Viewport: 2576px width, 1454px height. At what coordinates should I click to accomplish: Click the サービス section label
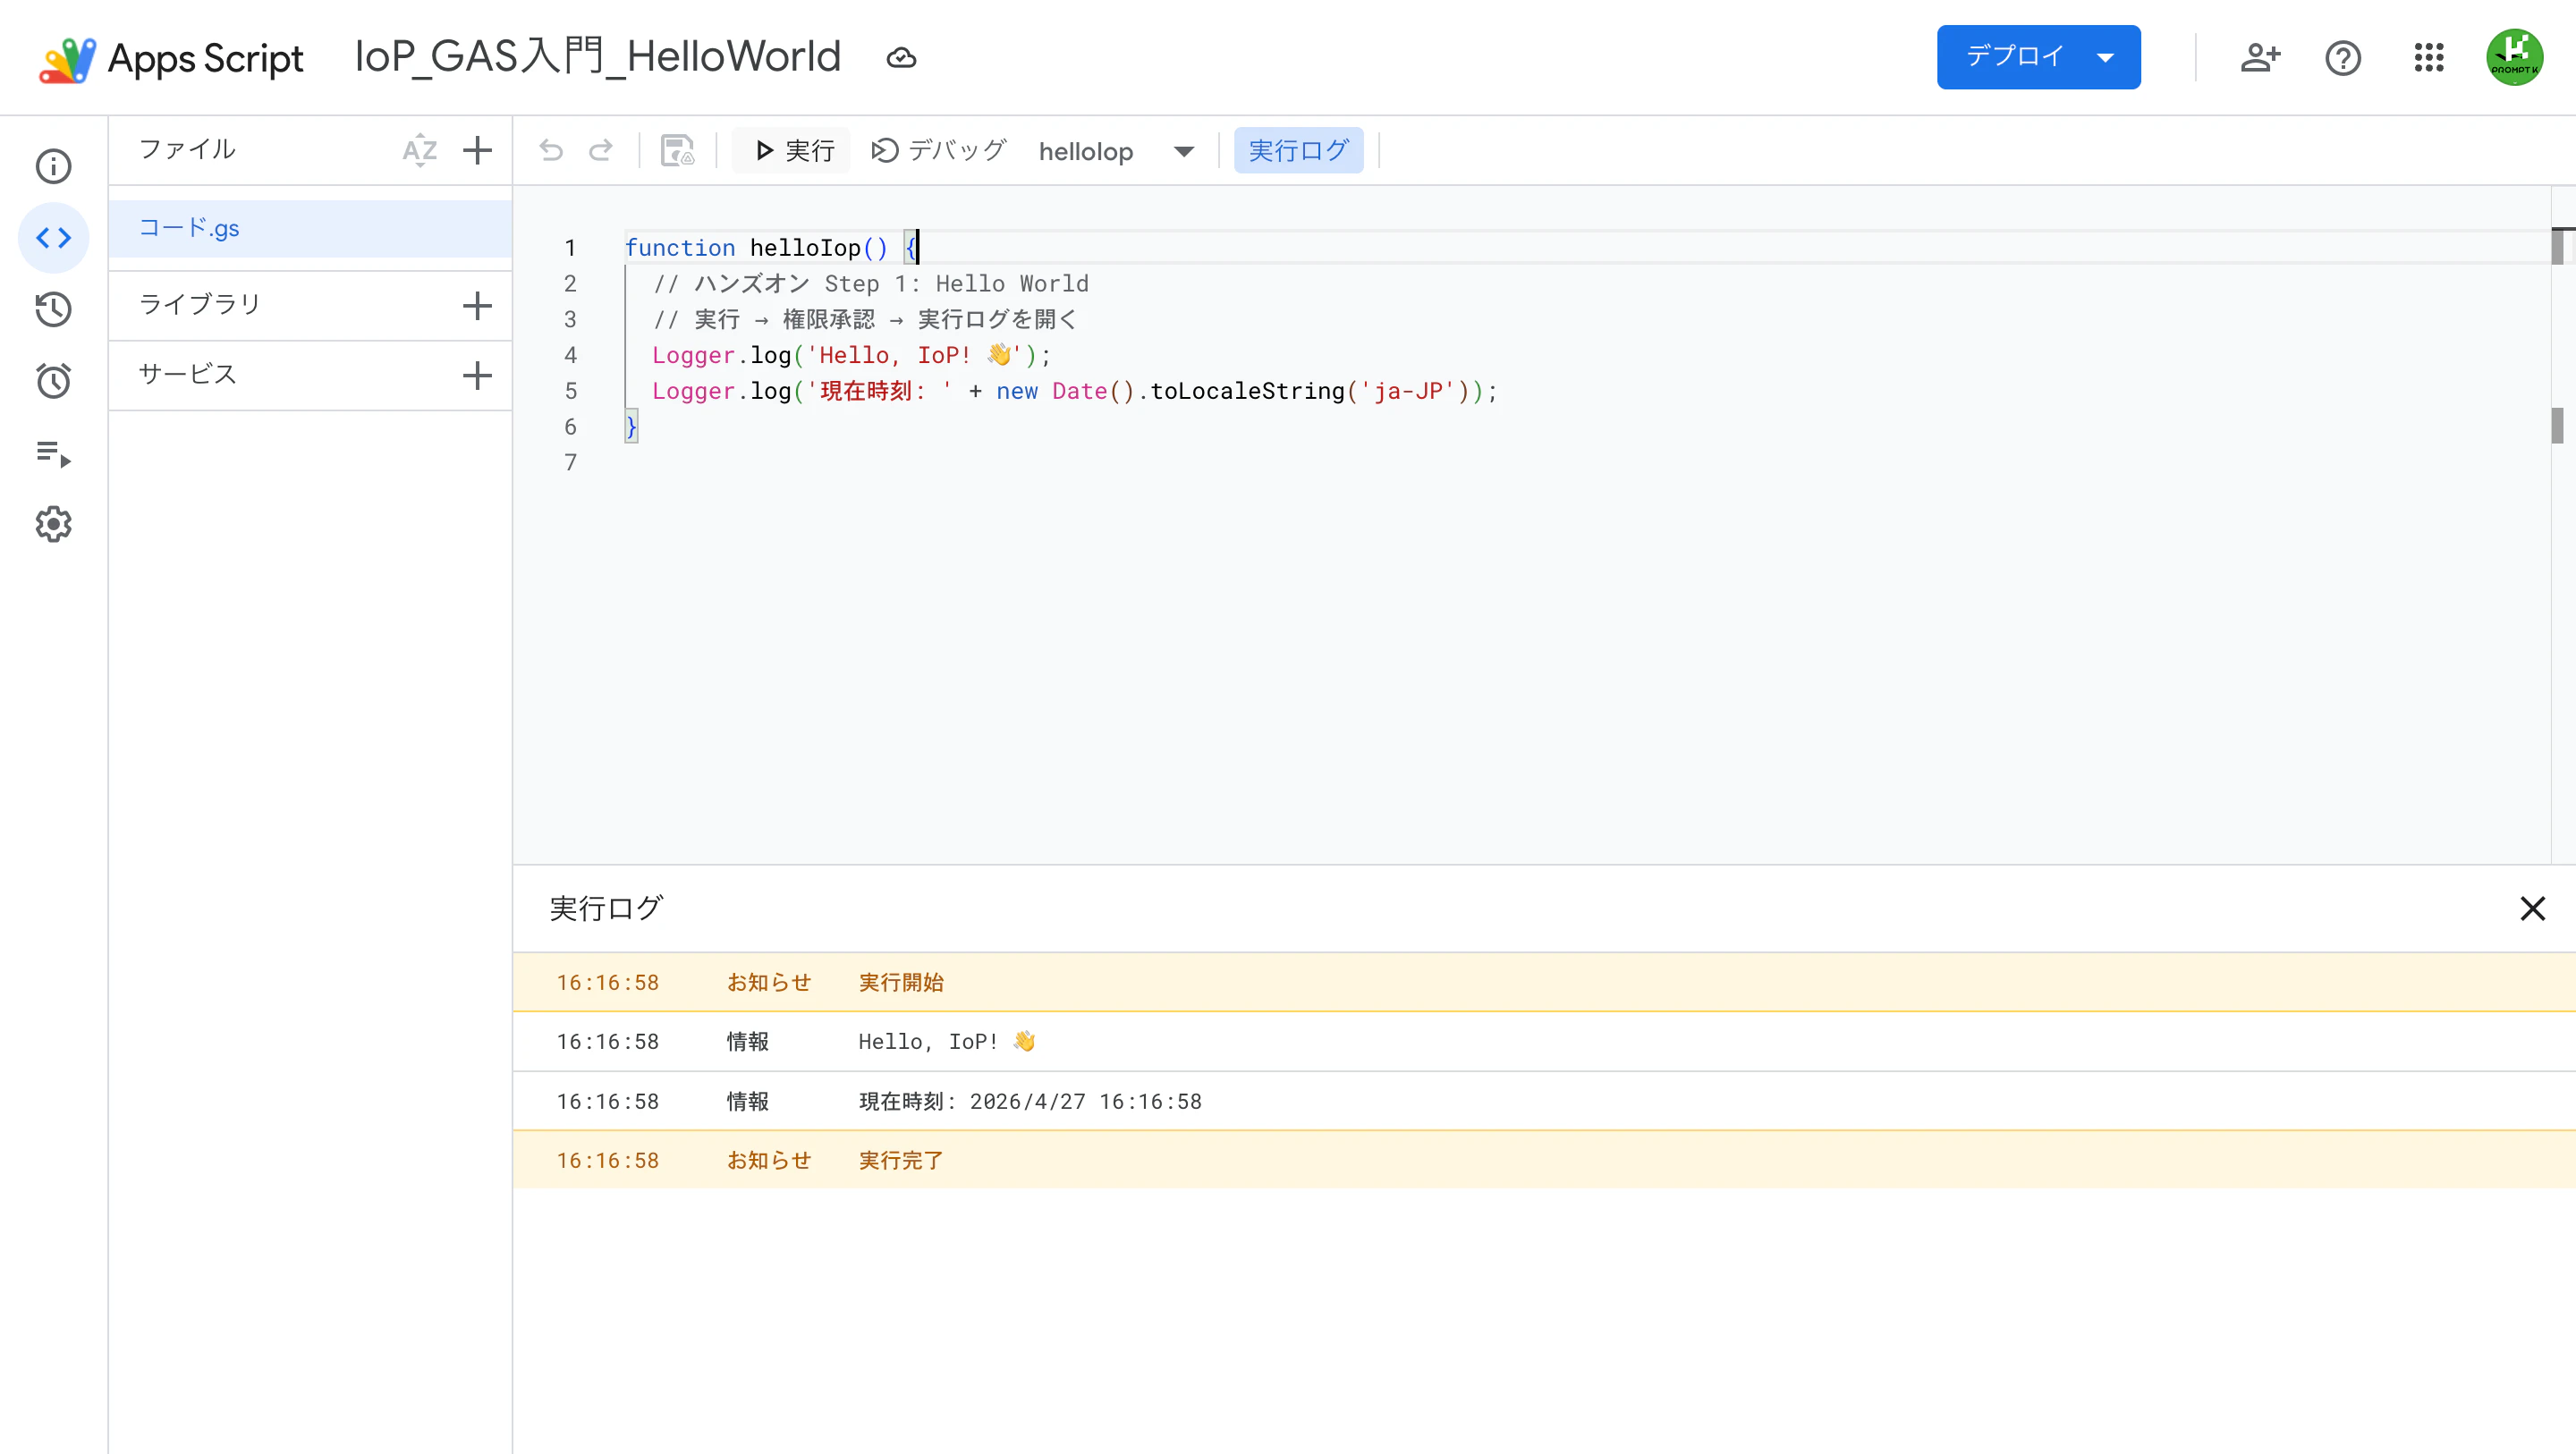coord(187,374)
